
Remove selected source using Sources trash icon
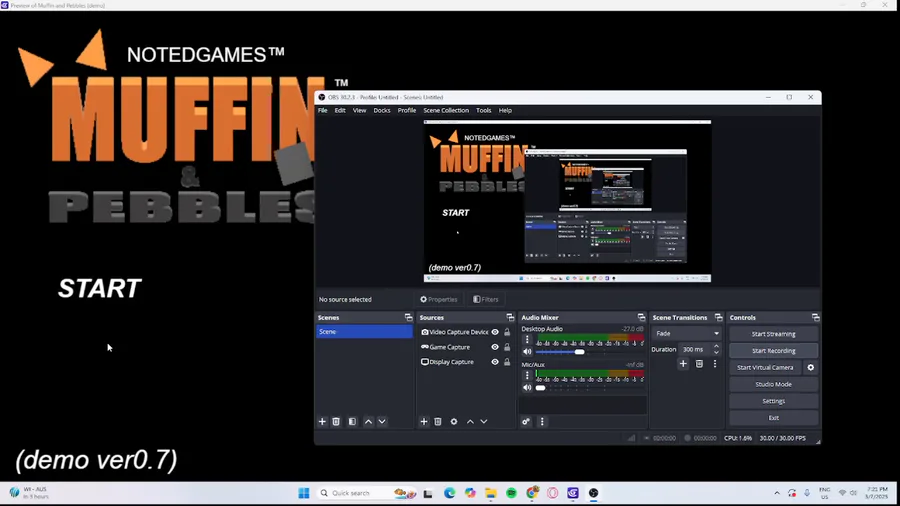[x=438, y=422]
